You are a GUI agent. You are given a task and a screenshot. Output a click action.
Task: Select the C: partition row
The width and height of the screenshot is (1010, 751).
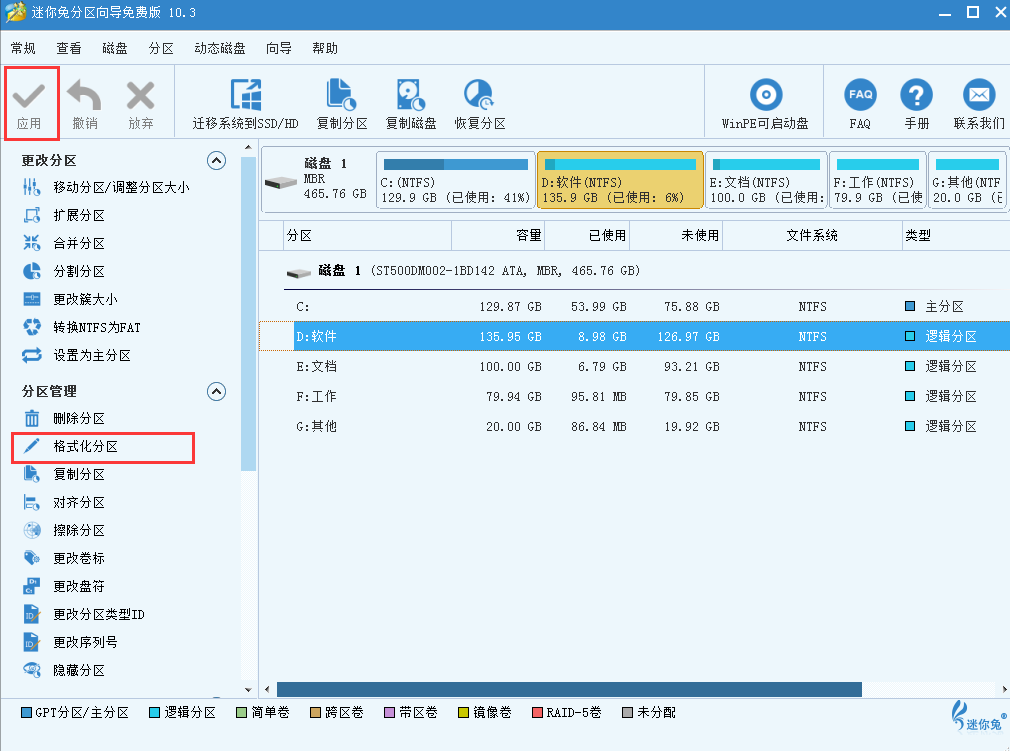(x=634, y=307)
